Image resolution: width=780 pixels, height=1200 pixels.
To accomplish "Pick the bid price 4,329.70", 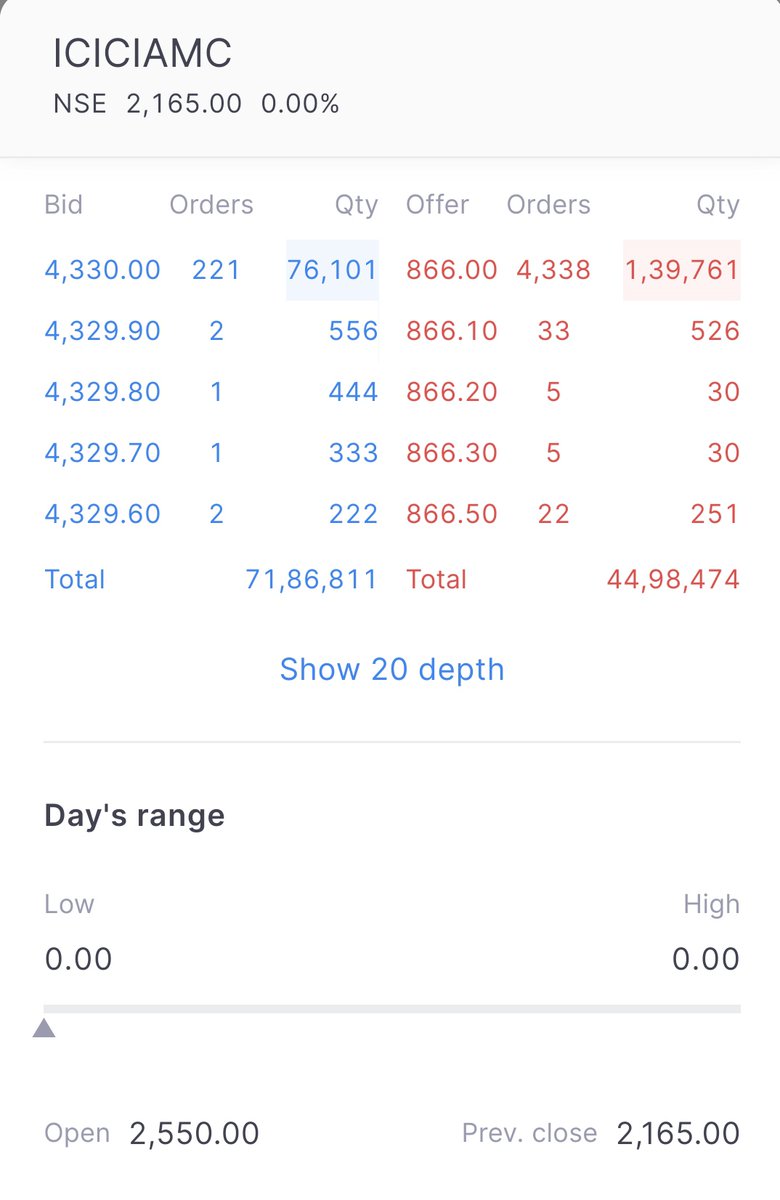I will click(103, 453).
